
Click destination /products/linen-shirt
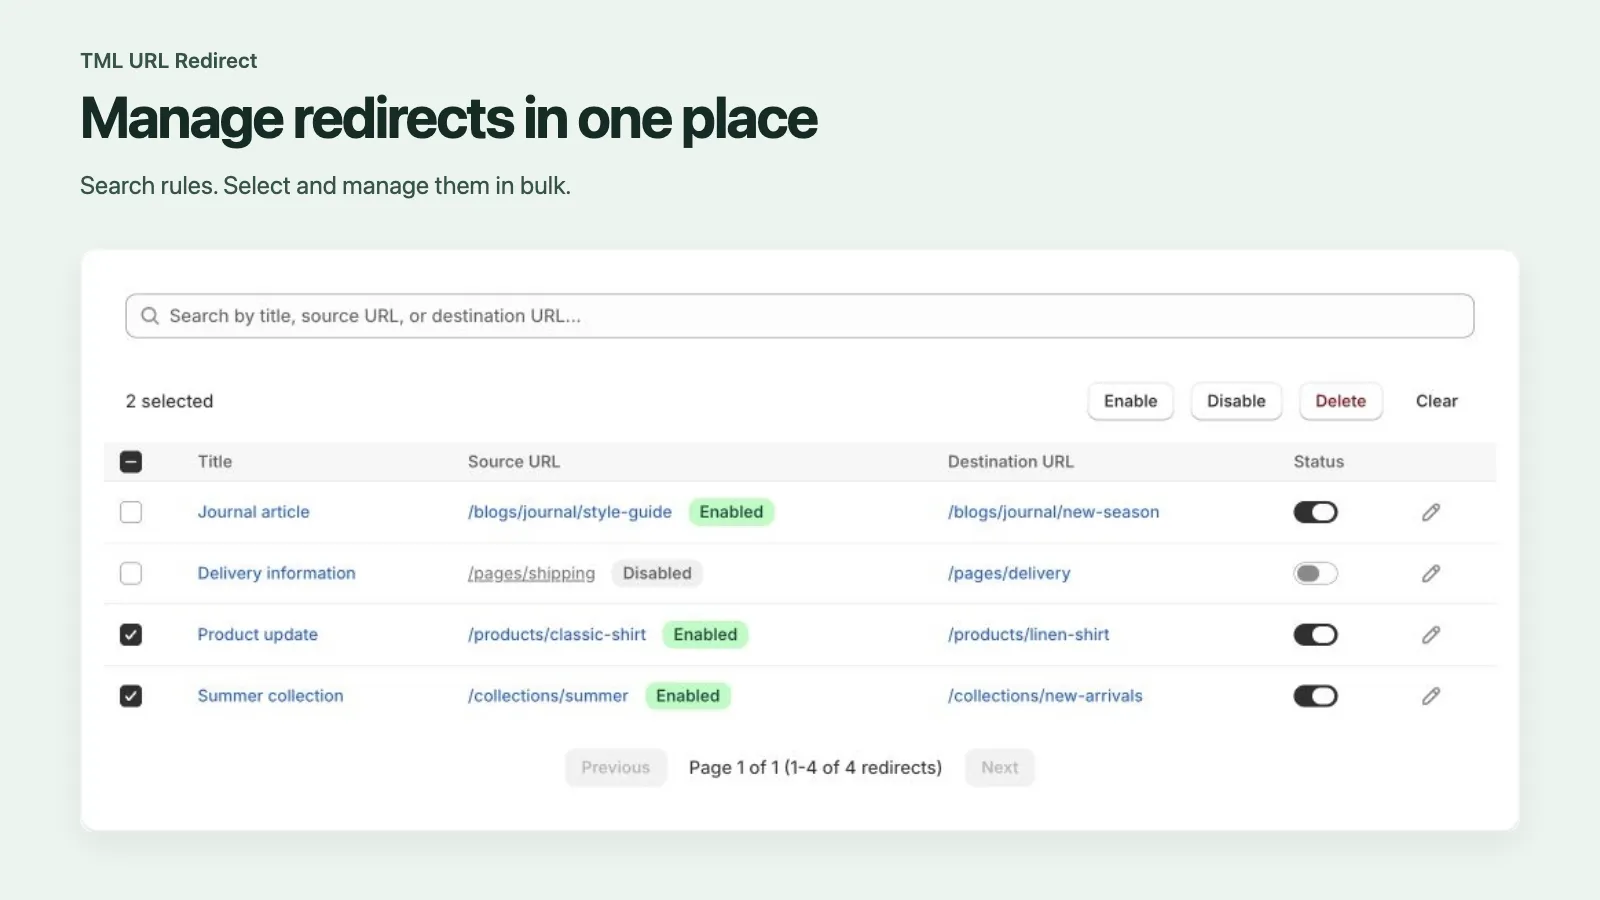tap(1028, 634)
